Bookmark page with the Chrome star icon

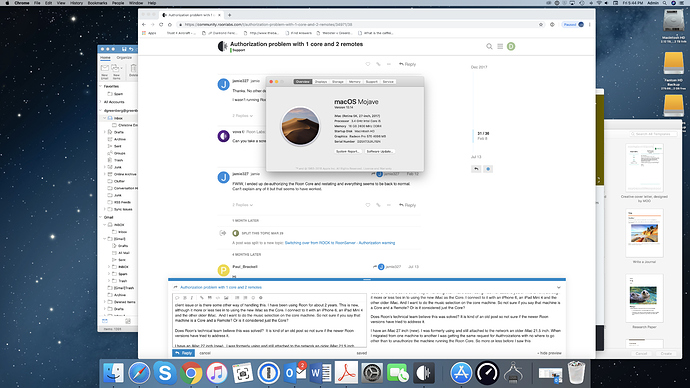pyautogui.click(x=541, y=25)
